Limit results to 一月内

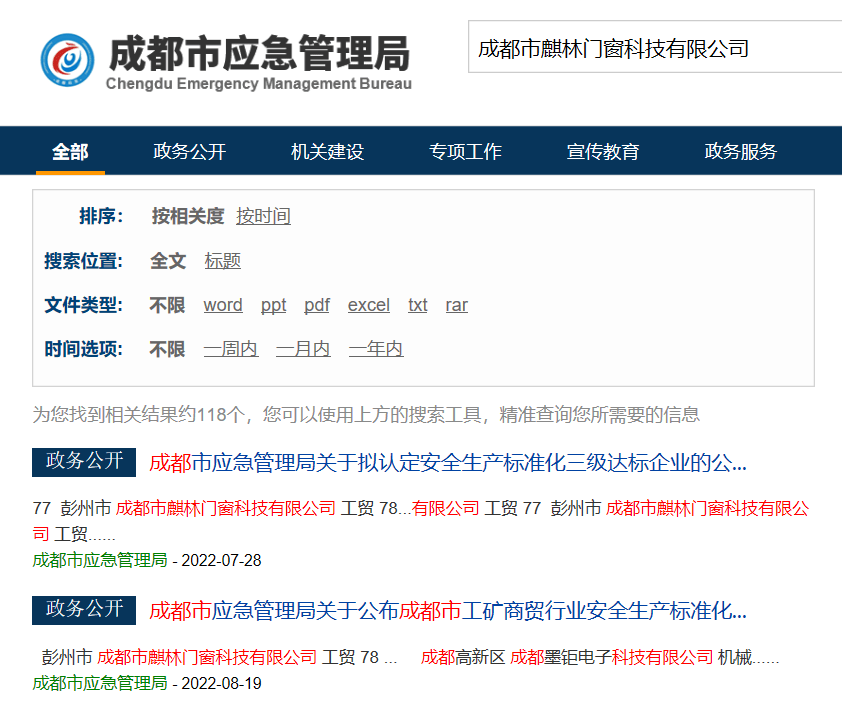pos(303,349)
